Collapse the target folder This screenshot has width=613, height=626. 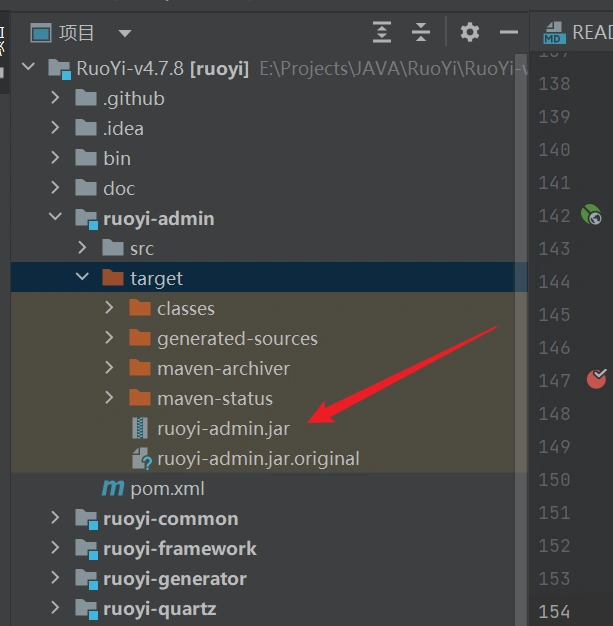click(x=83, y=279)
